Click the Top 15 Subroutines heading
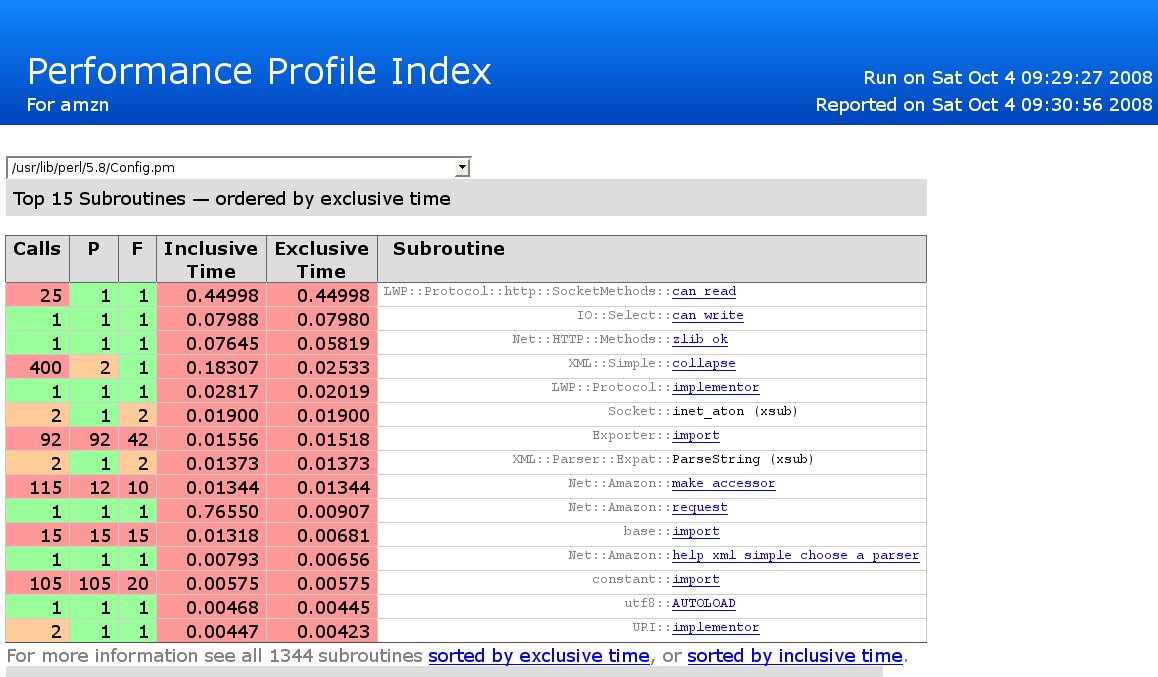Viewport: 1158px width, 677px height. (x=232, y=199)
